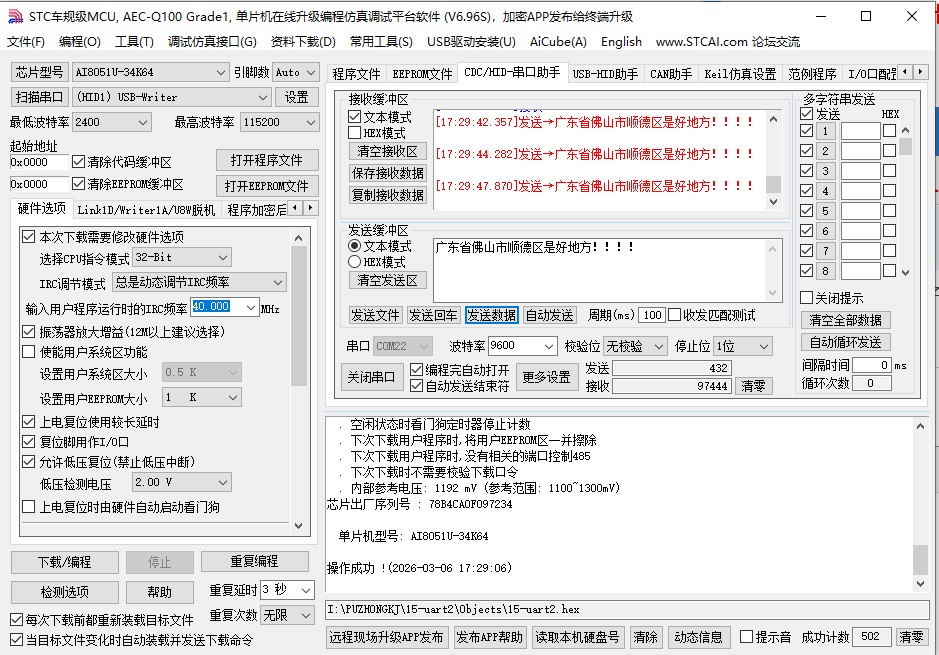The image size is (939, 655).
Task: Click the STC logo icon in the title bar
Action: coord(15,16)
